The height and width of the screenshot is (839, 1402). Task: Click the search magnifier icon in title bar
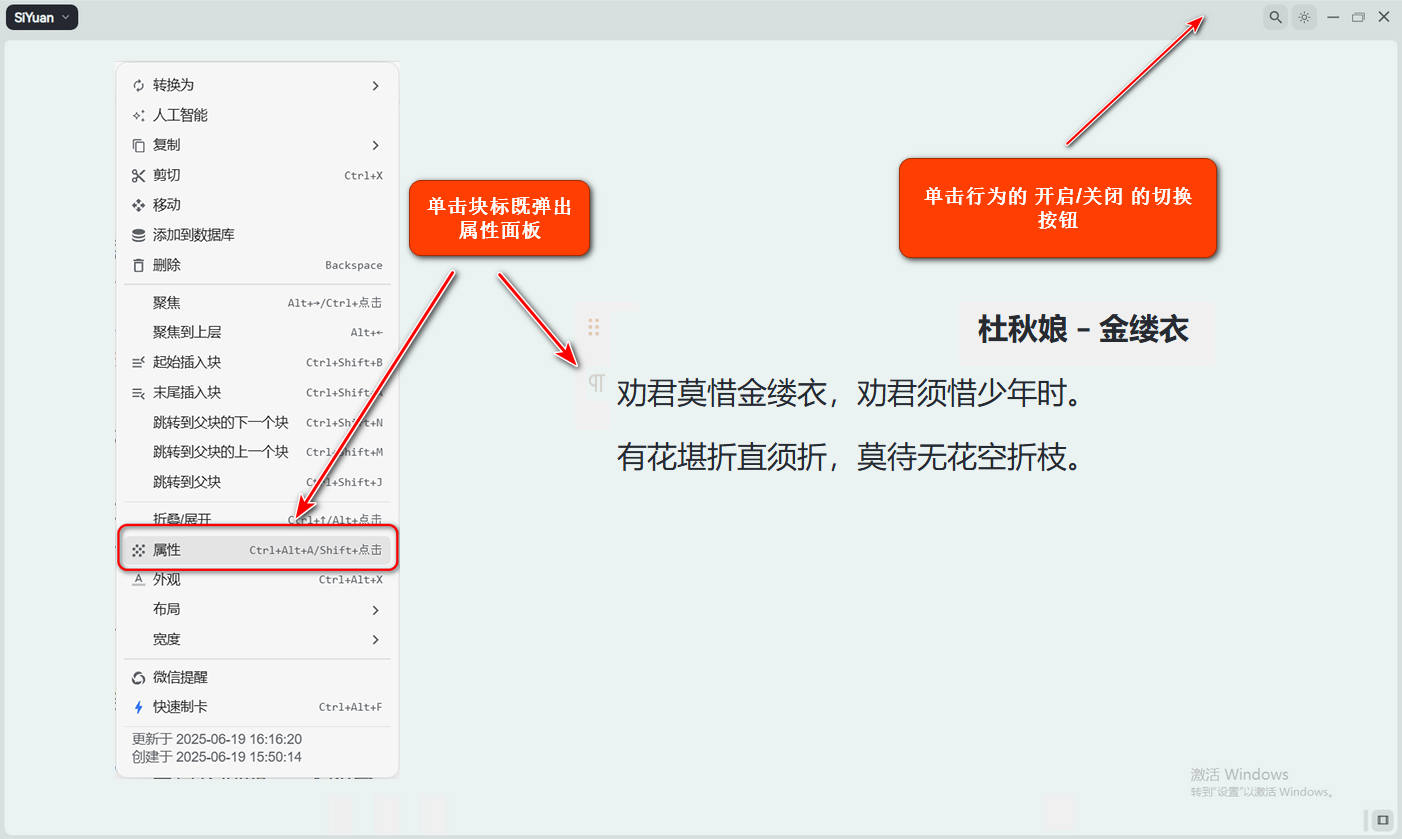[x=1275, y=17]
